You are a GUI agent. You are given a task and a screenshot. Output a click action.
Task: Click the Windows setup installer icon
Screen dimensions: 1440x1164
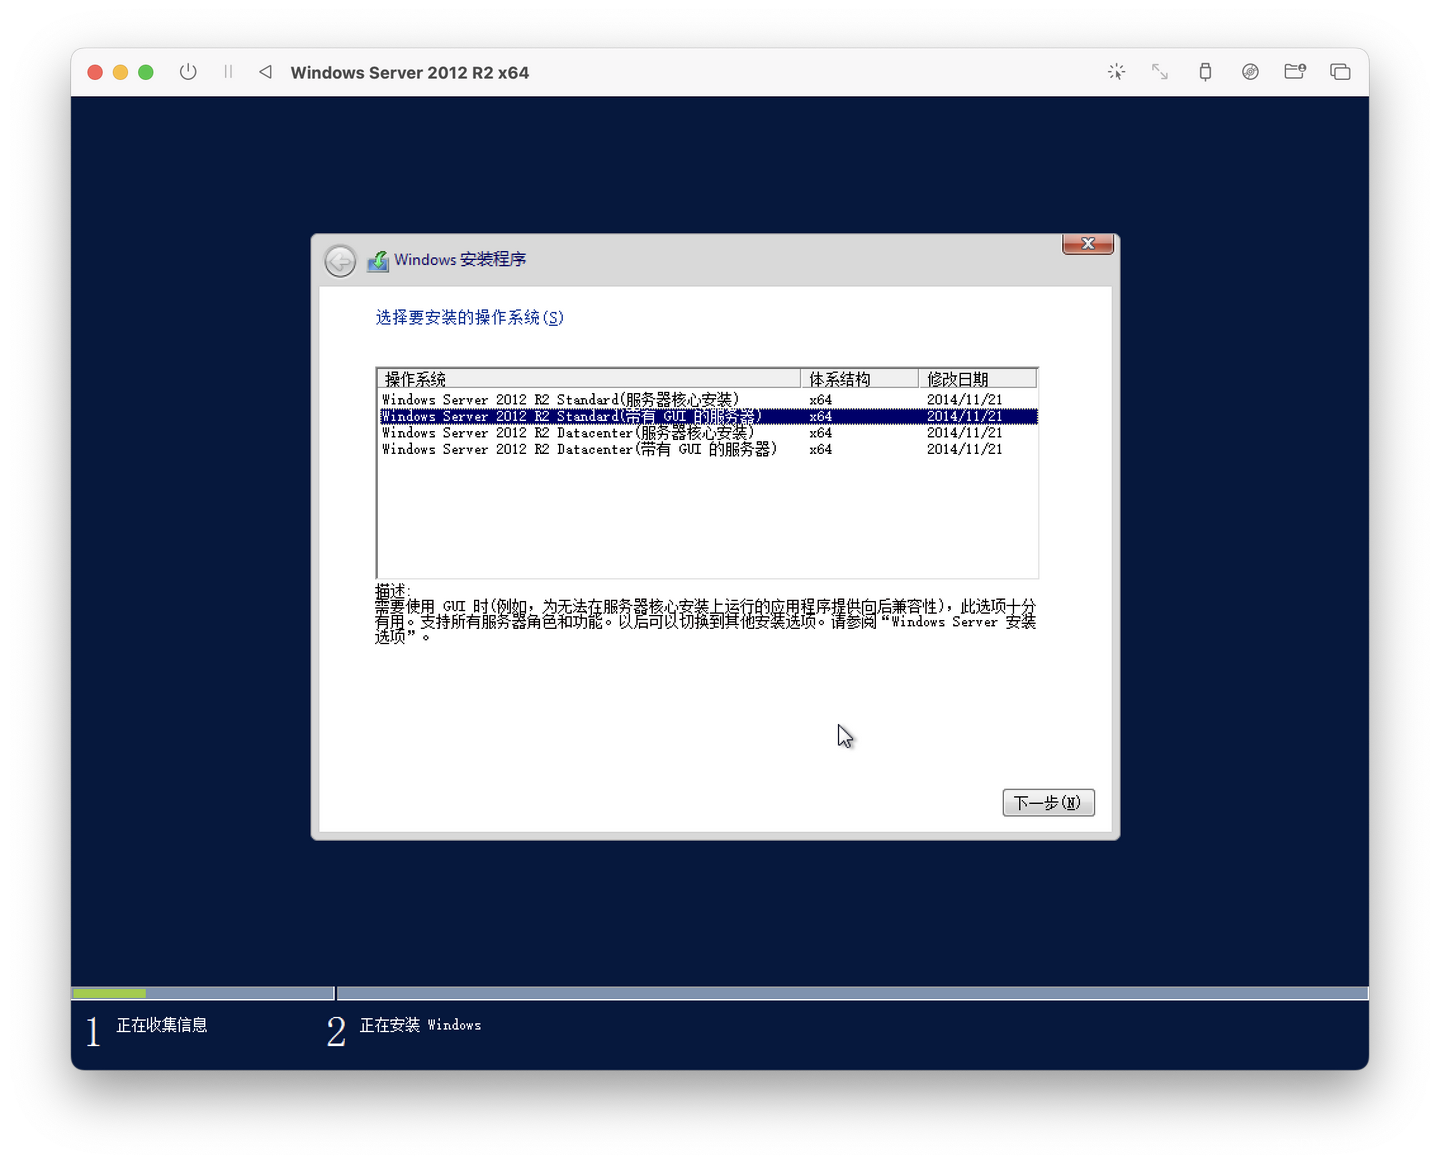(x=378, y=261)
